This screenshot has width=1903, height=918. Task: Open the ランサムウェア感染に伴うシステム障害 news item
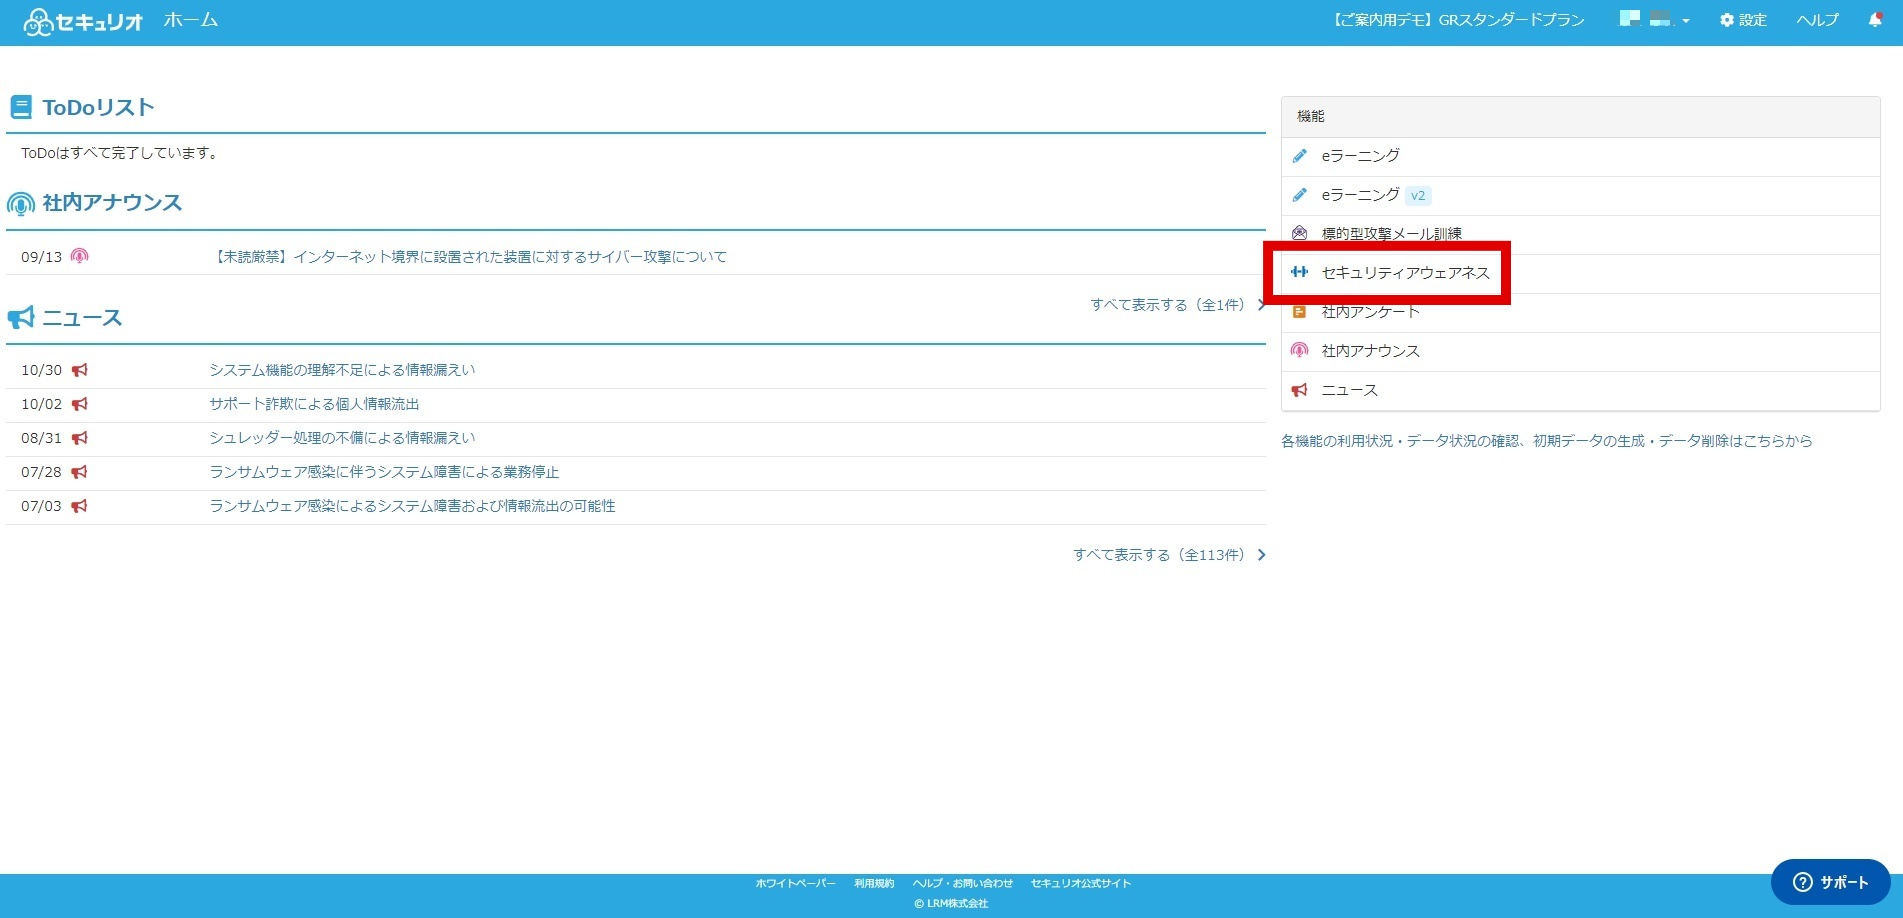(384, 471)
